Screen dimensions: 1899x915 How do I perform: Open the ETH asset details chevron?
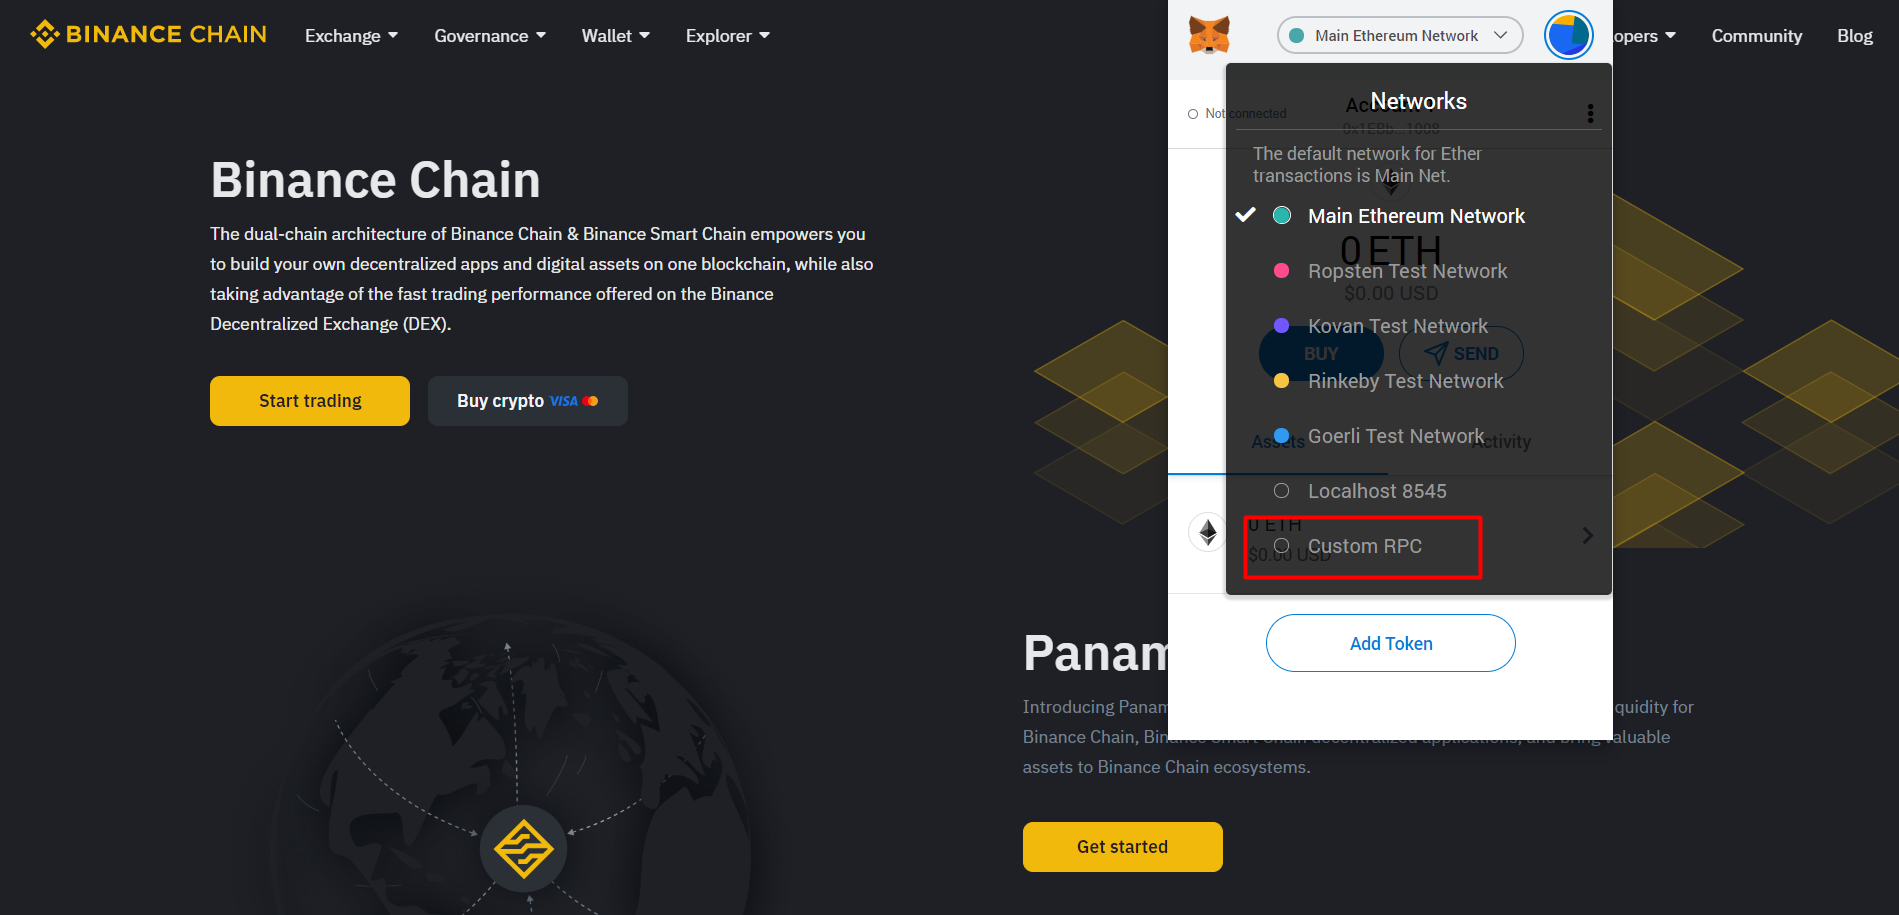[x=1588, y=535]
